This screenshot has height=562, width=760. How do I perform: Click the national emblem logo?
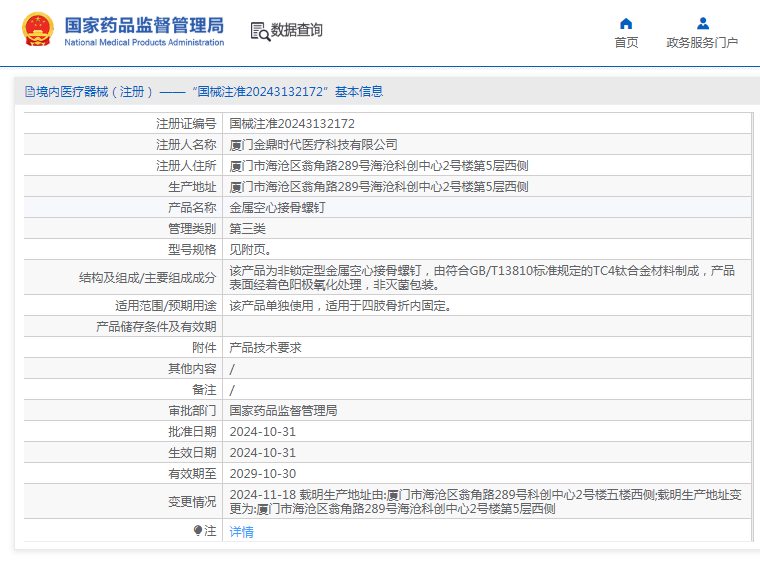pos(38,30)
